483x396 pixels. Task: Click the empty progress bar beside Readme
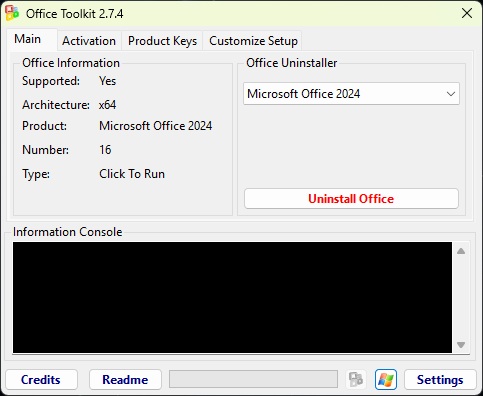click(x=253, y=379)
